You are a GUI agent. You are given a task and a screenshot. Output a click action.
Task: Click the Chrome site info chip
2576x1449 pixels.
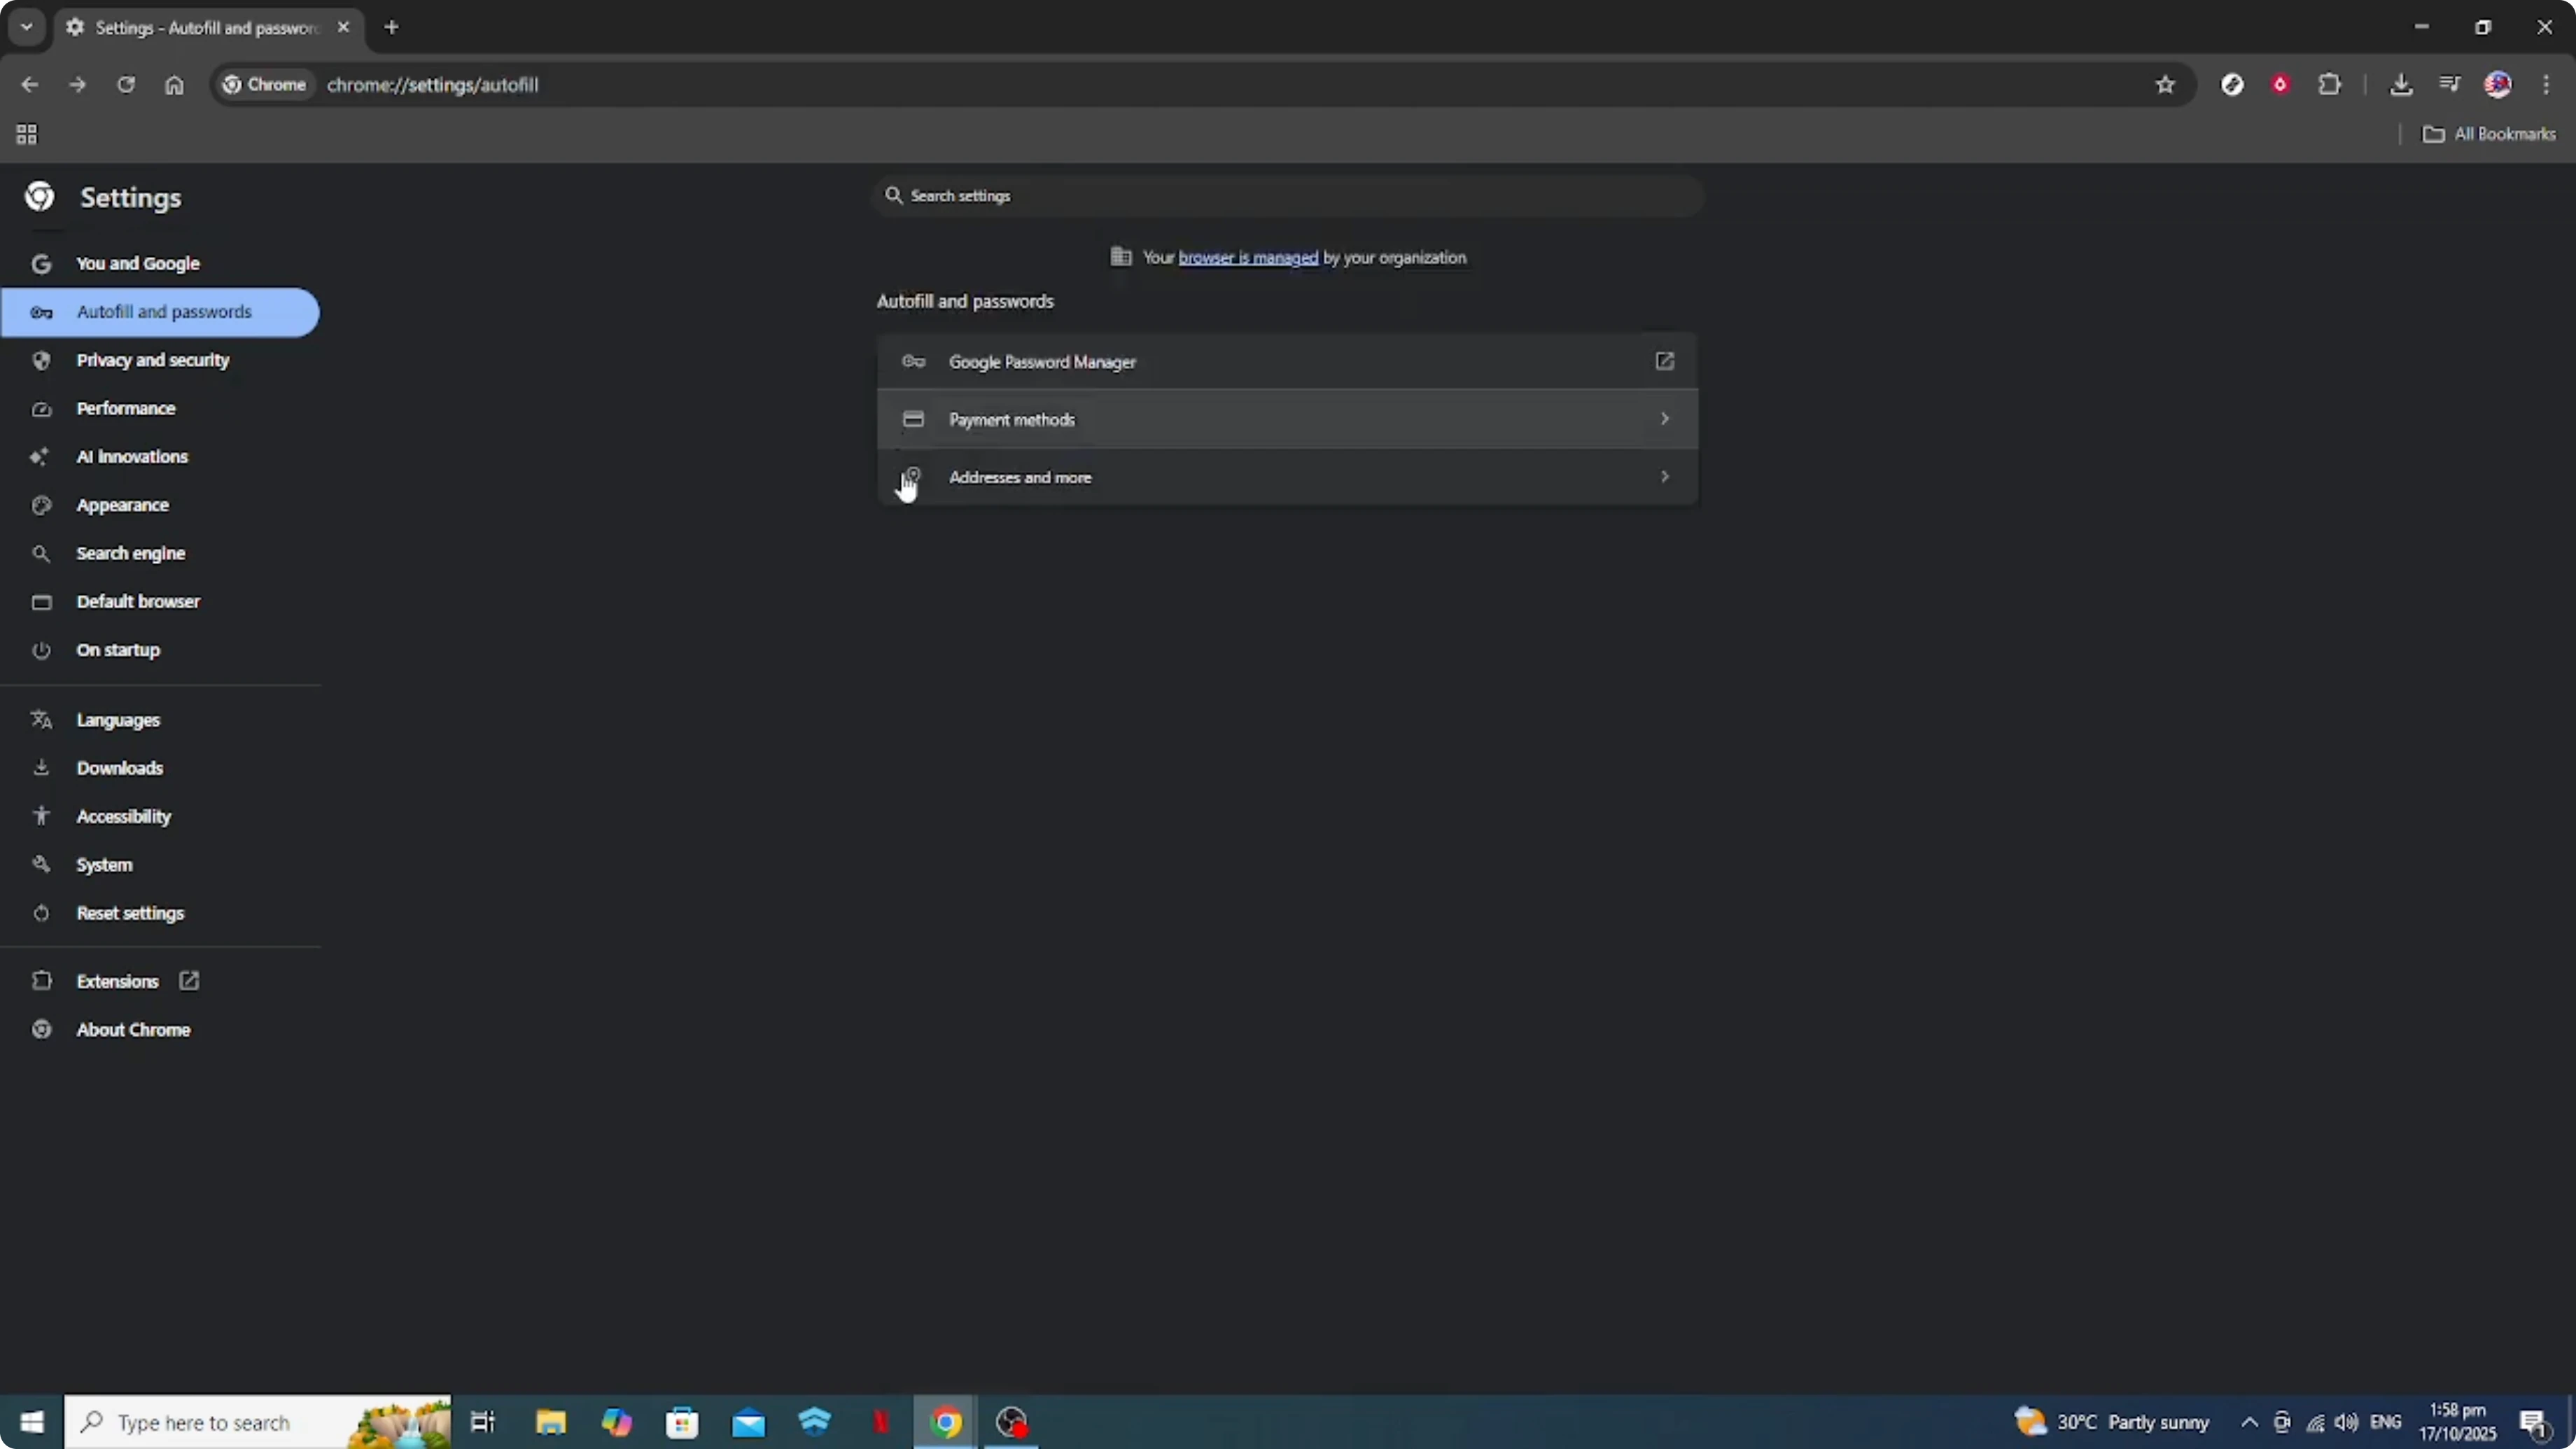click(x=265, y=85)
